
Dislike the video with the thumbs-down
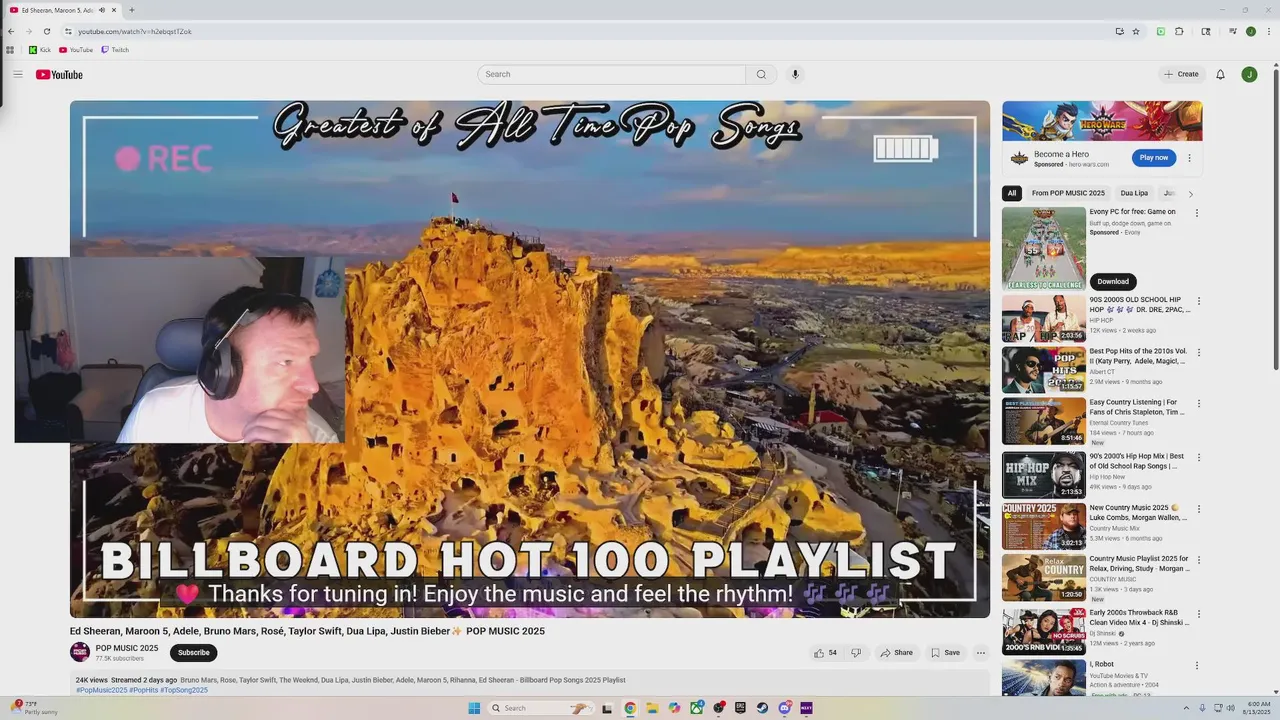856,653
